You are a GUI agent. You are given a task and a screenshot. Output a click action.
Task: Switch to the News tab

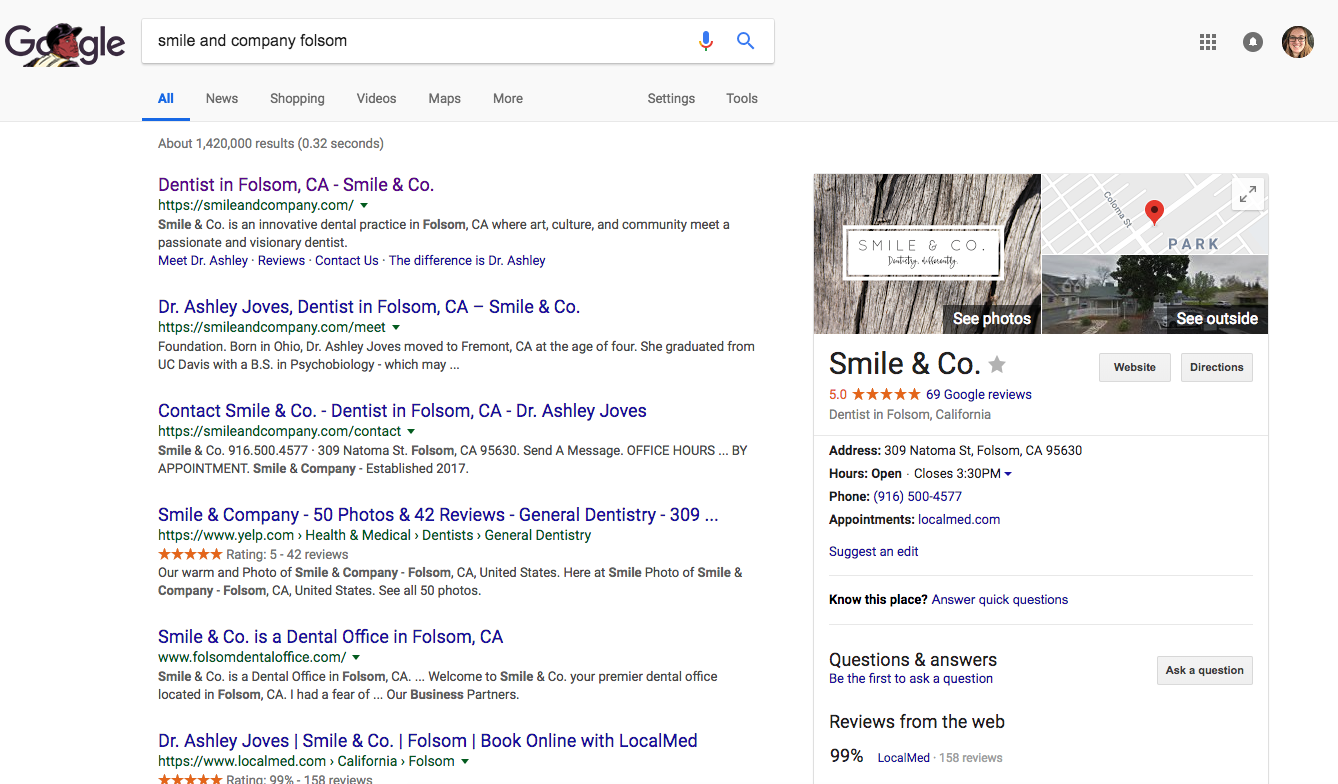(222, 98)
